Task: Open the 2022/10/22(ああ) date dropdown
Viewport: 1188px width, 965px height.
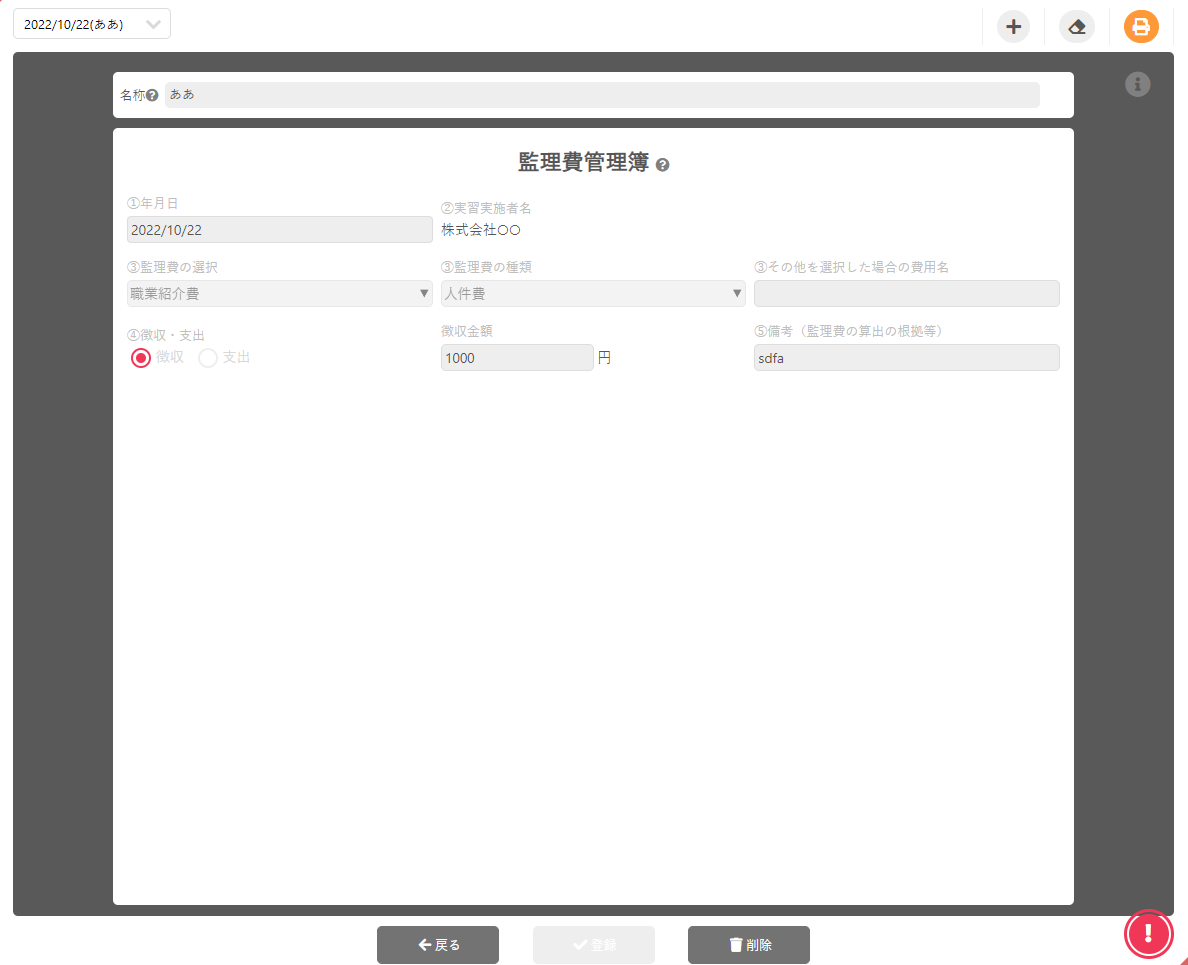Action: pos(92,24)
